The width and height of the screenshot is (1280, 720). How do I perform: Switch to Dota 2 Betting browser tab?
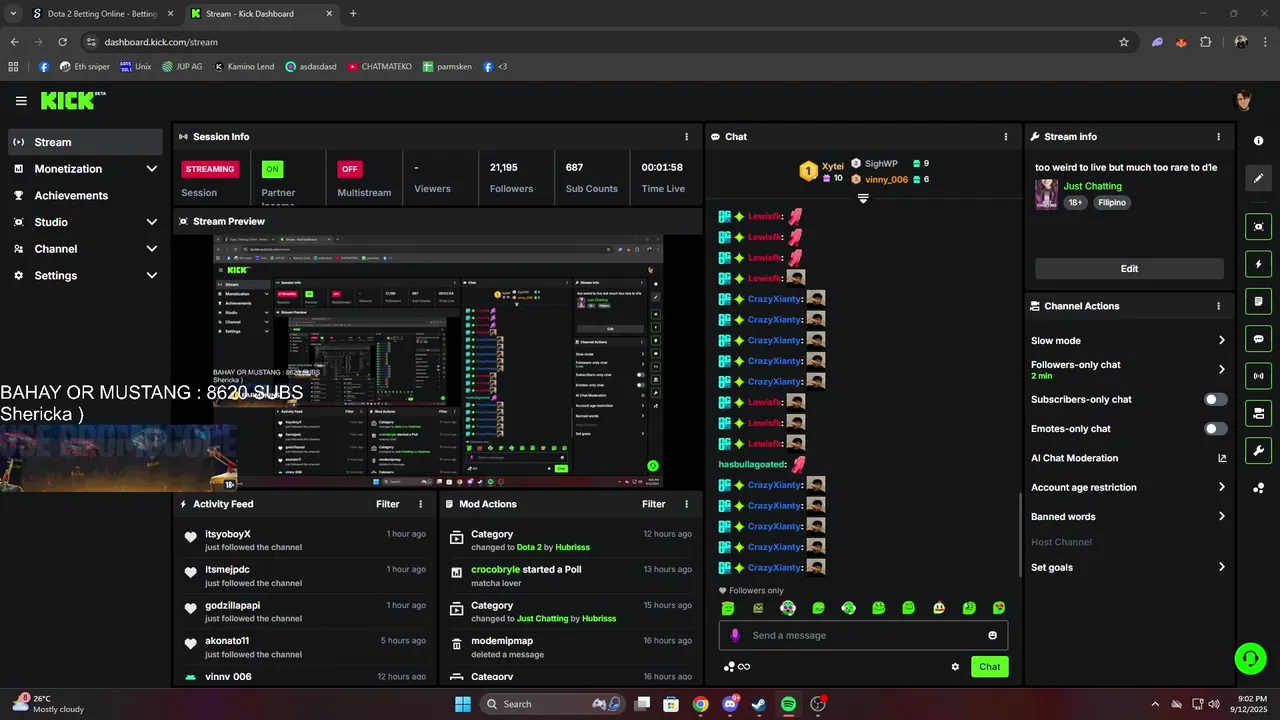coord(100,14)
